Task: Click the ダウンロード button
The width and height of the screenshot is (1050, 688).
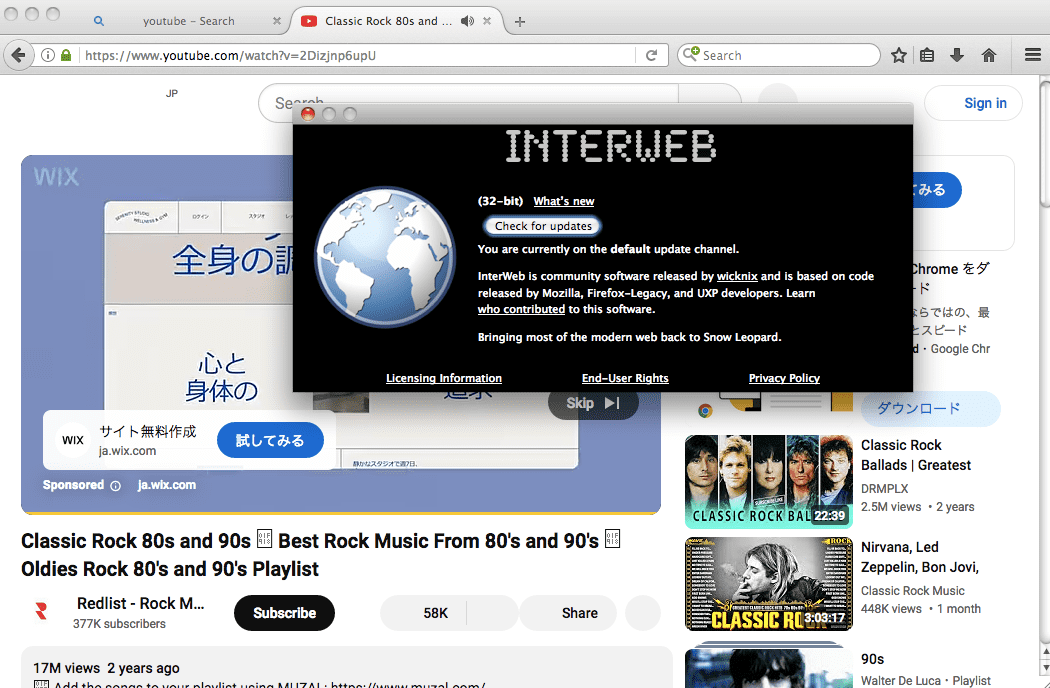Action: pos(930,409)
